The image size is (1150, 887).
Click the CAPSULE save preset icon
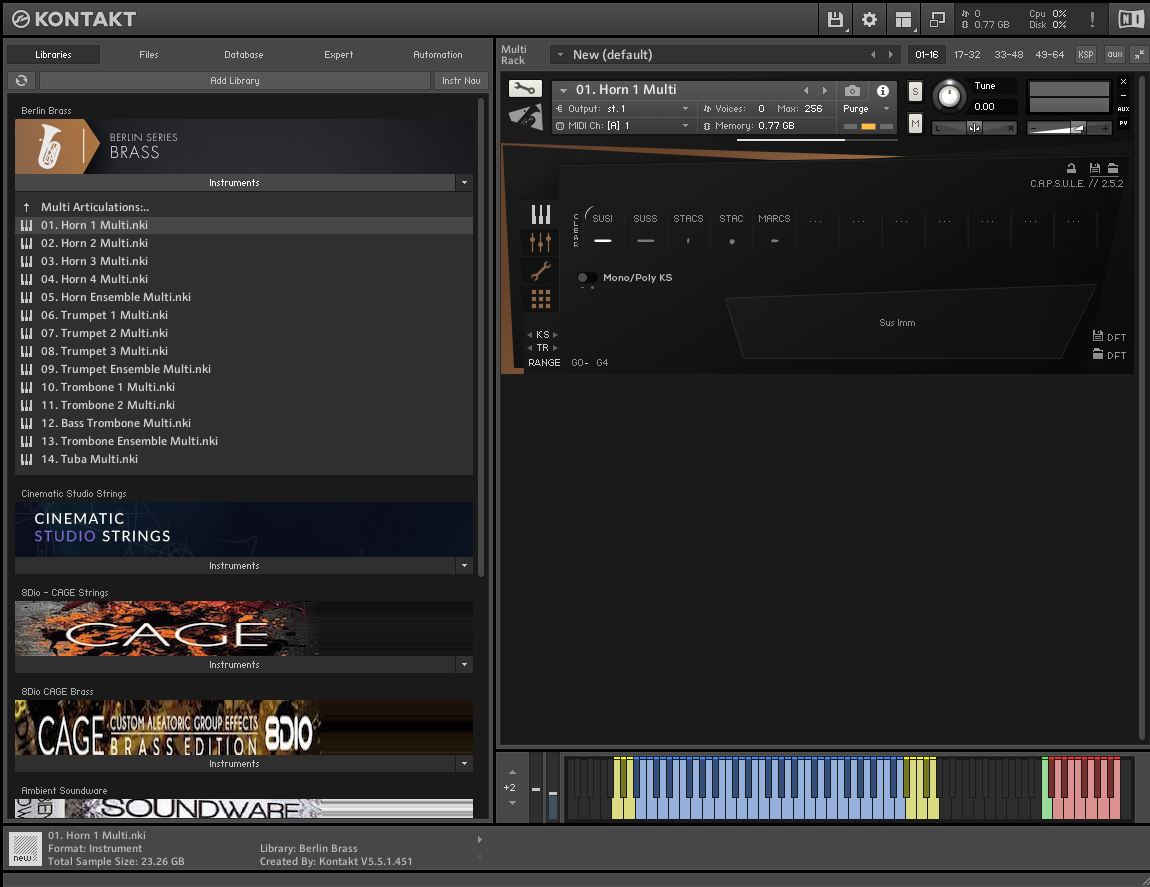pos(1094,168)
